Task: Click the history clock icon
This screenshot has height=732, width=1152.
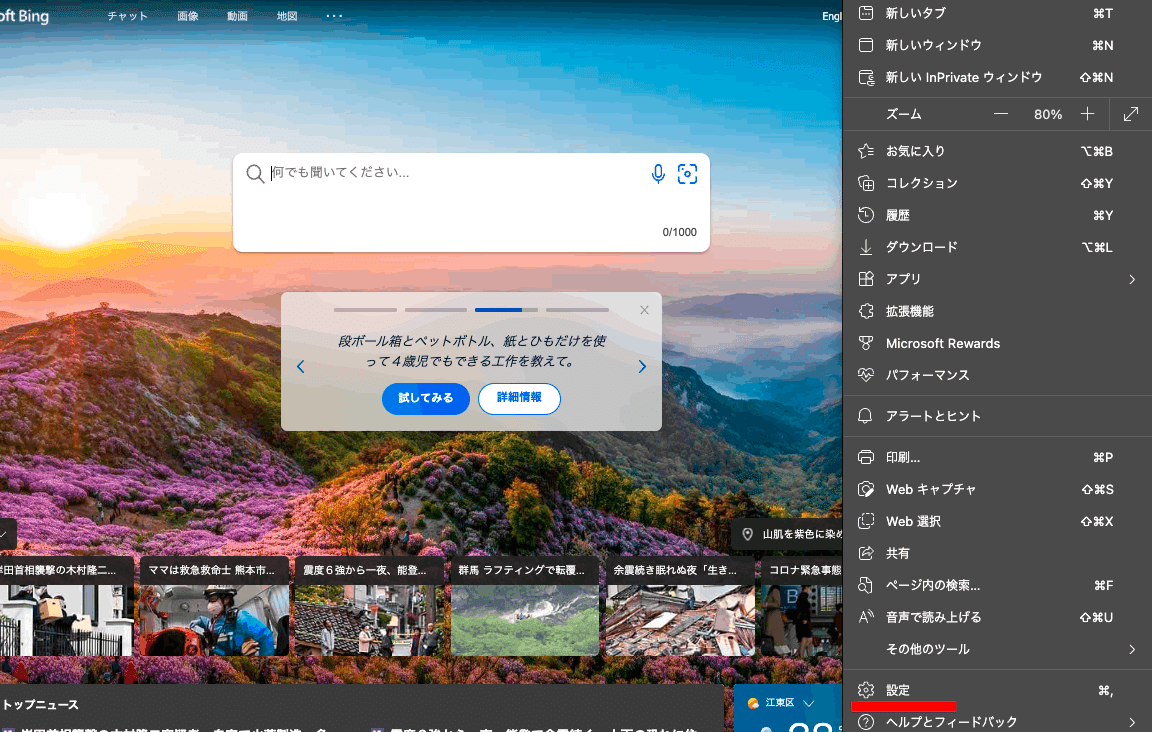Action: [x=866, y=215]
